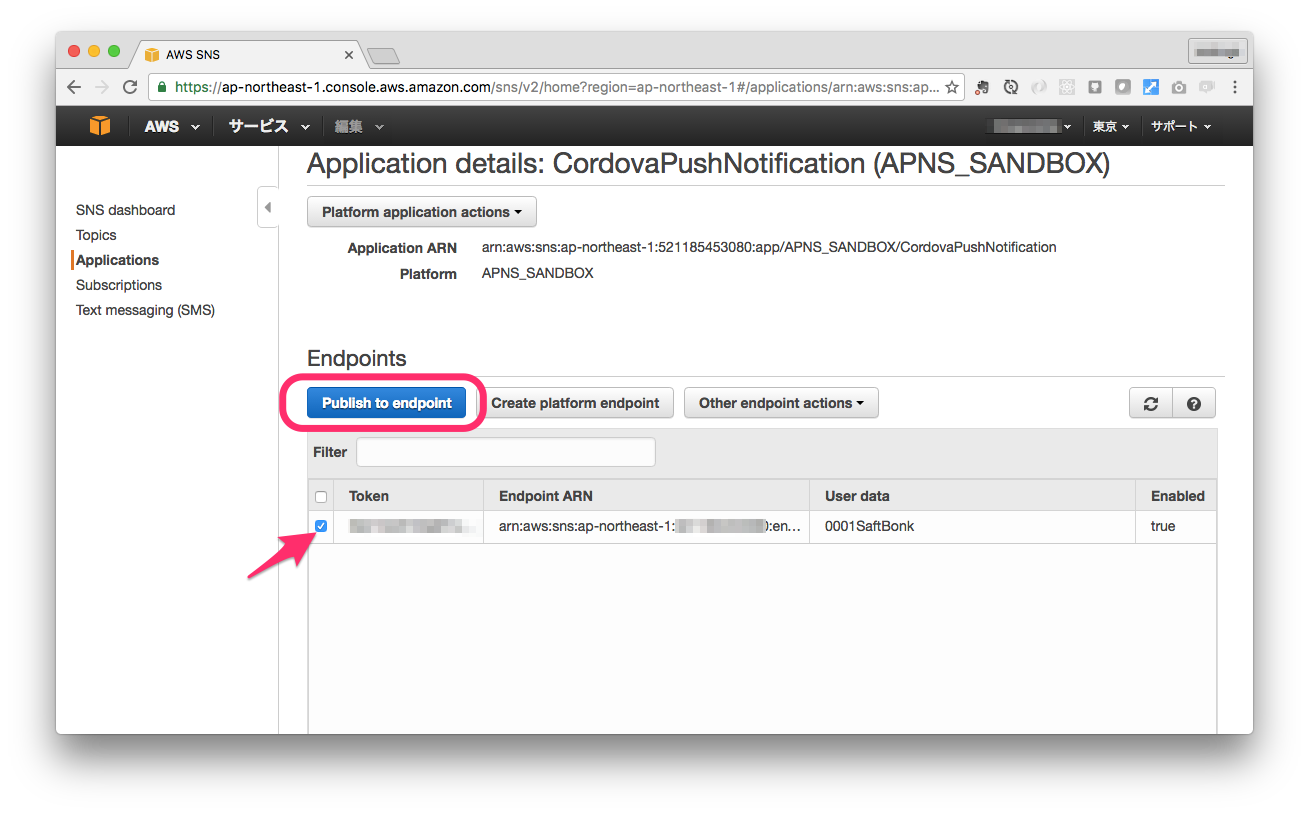
Task: Toggle the select-all endpoints checkbox
Action: tap(321, 496)
